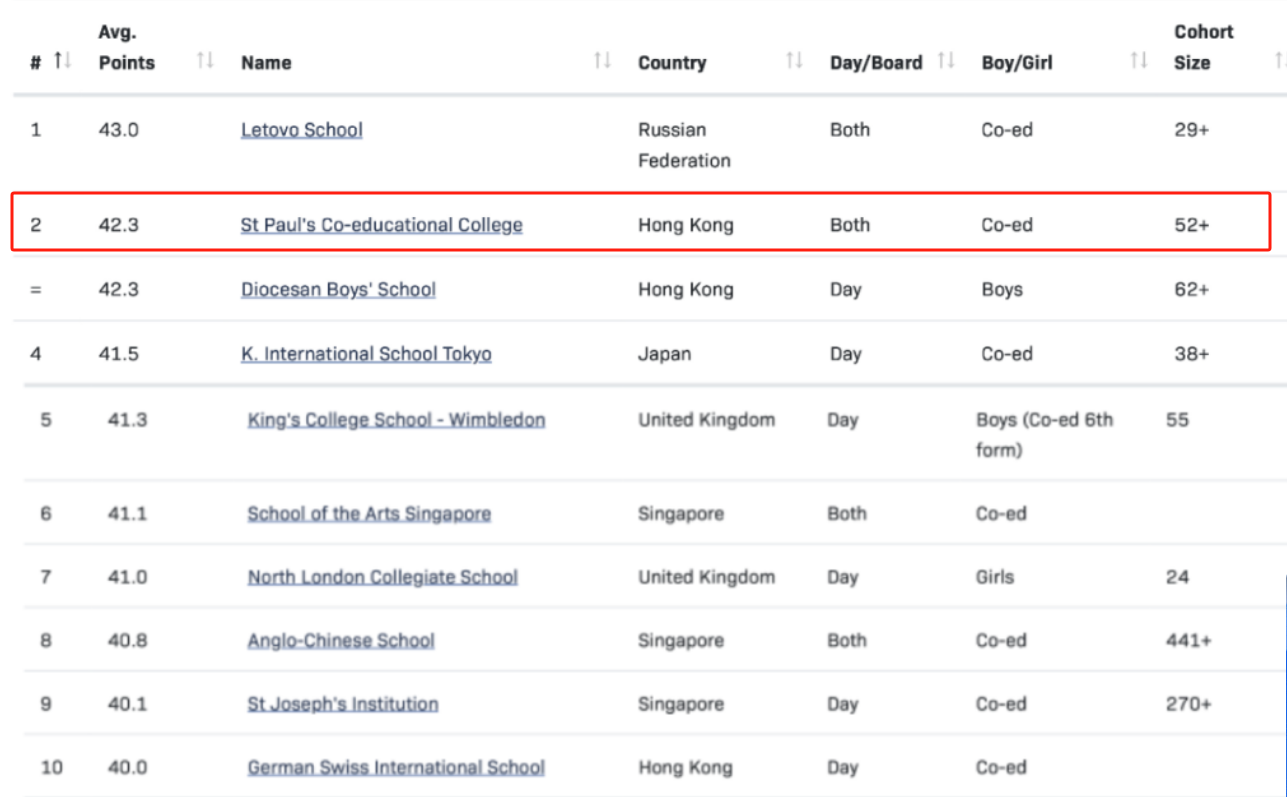Image resolution: width=1287 pixels, height=797 pixels.
Task: Sort table by rank number column
Action: pyautogui.click(x=62, y=61)
